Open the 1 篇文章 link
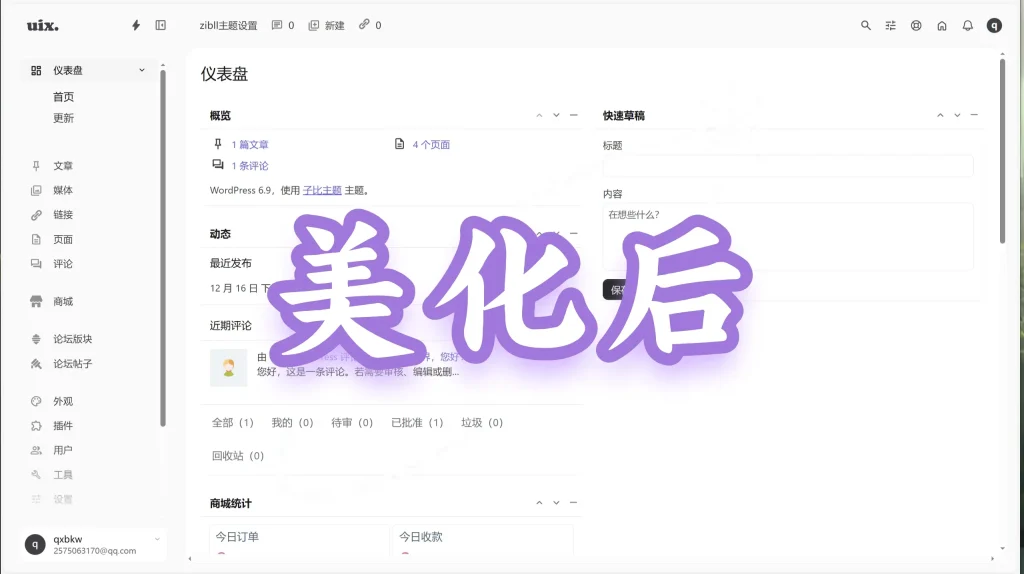 (x=250, y=144)
